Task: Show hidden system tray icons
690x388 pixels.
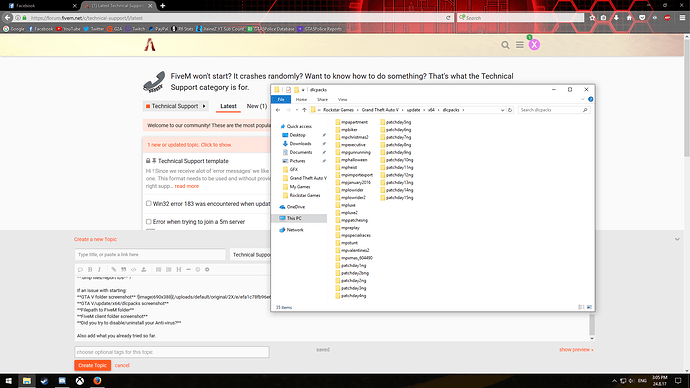Action: click(614, 381)
